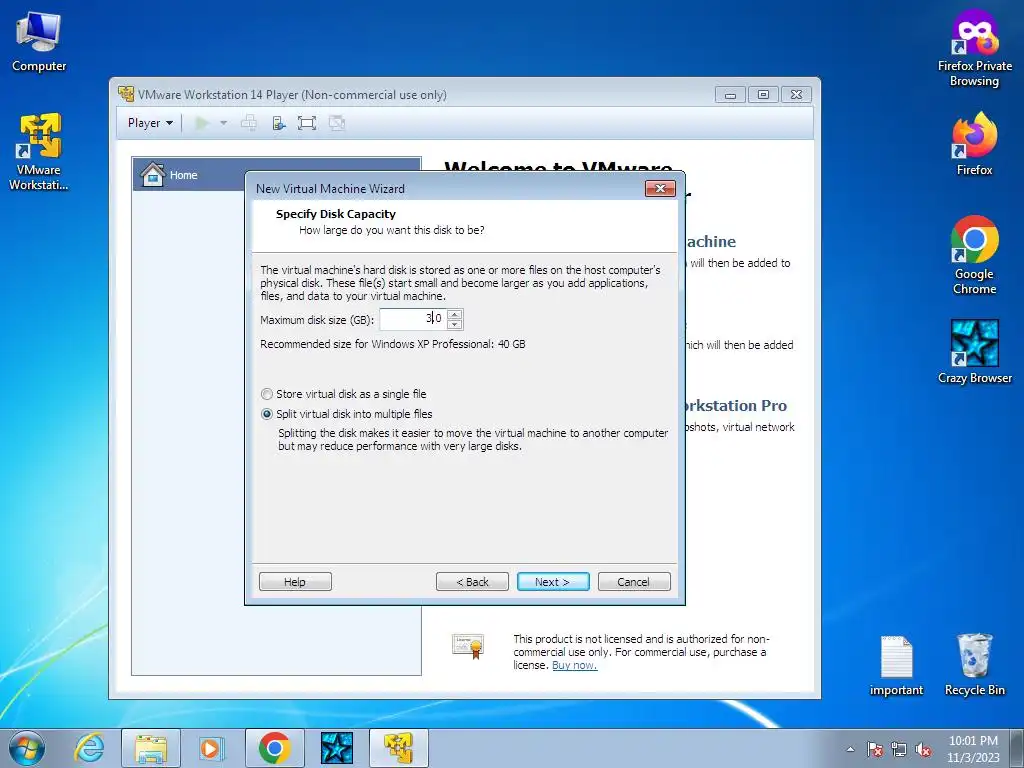Enter full screen mode via toolbar icon
The image size is (1024, 768).
tap(307, 123)
